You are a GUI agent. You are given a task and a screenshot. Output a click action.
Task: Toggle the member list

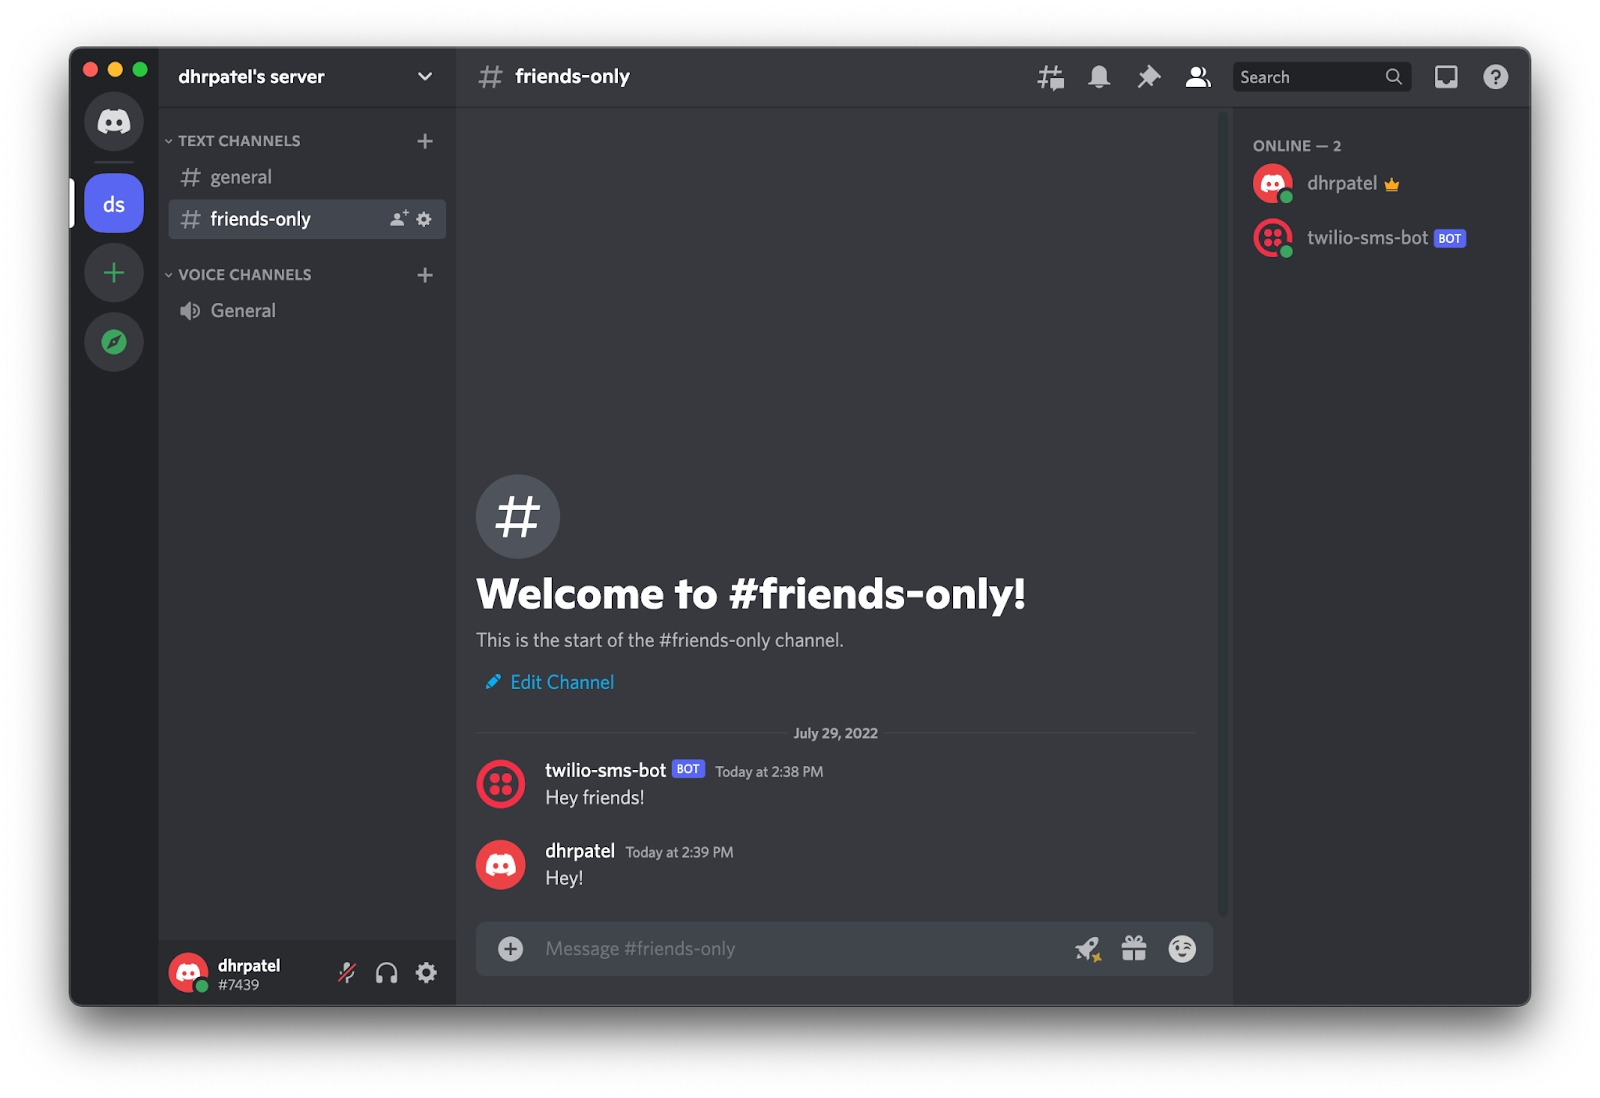[x=1197, y=77]
